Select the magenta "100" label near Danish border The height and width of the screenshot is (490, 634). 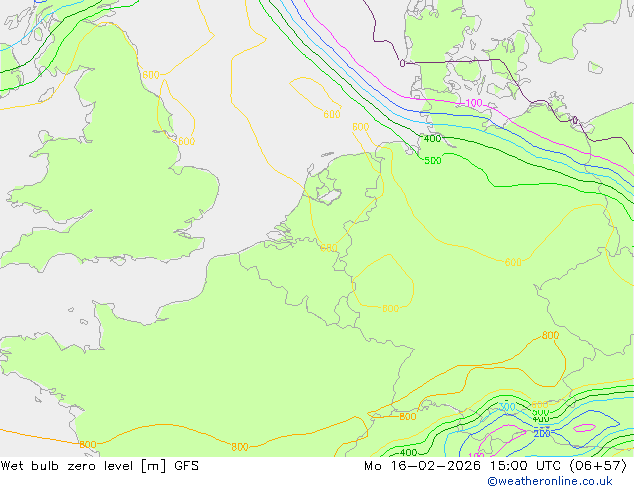pos(474,103)
